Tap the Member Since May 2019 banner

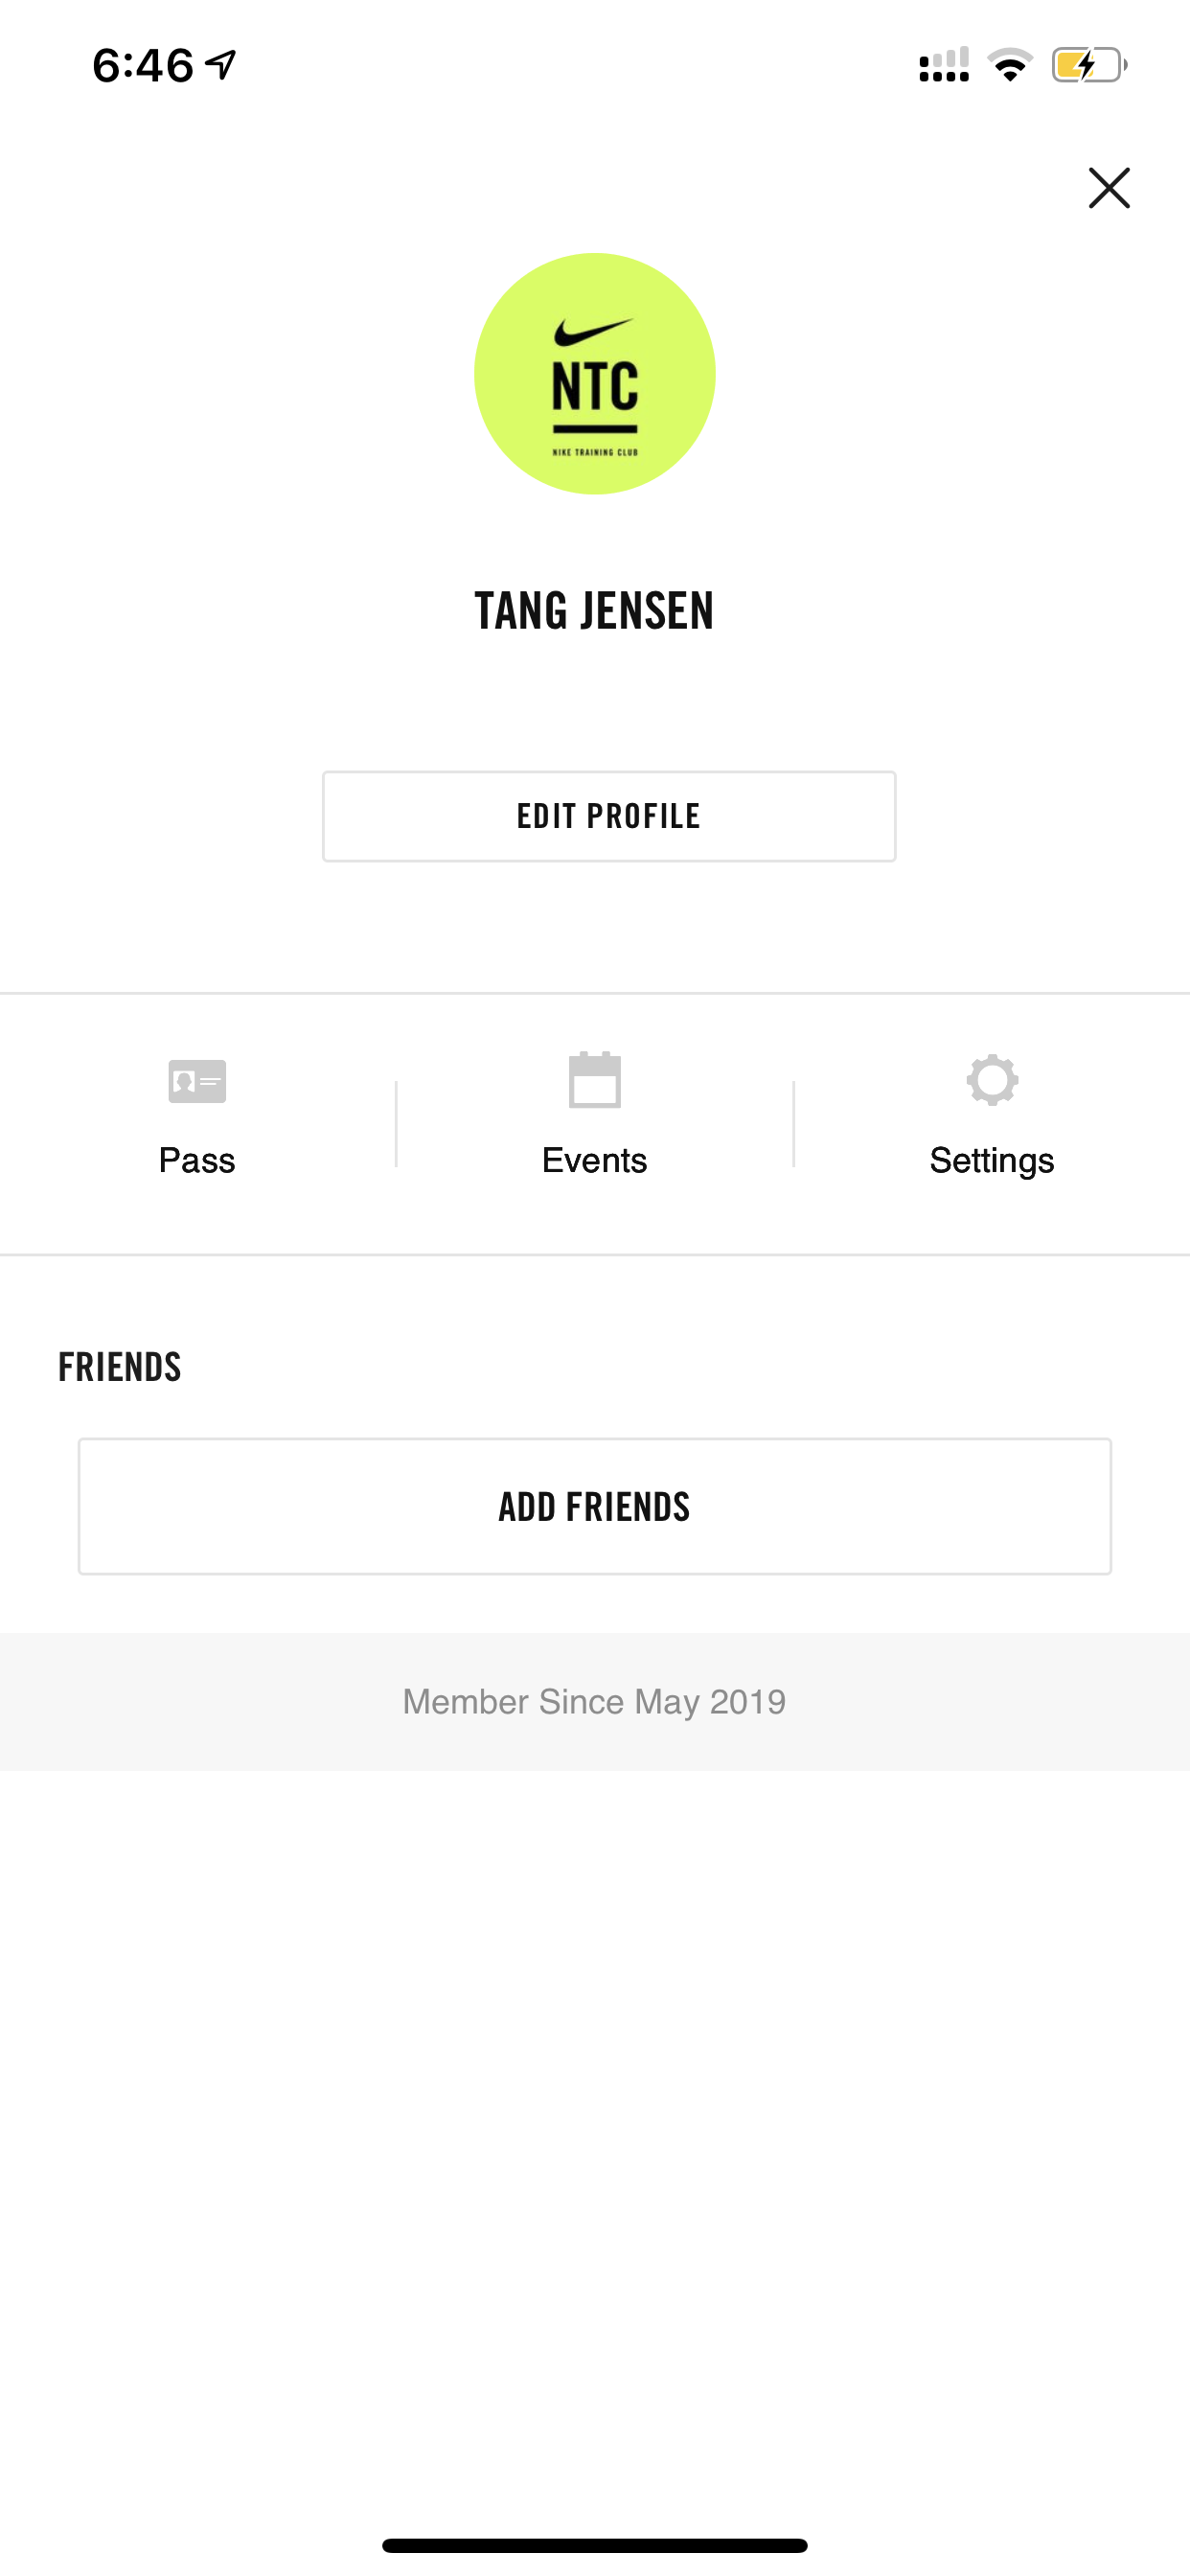pyautogui.click(x=595, y=1701)
